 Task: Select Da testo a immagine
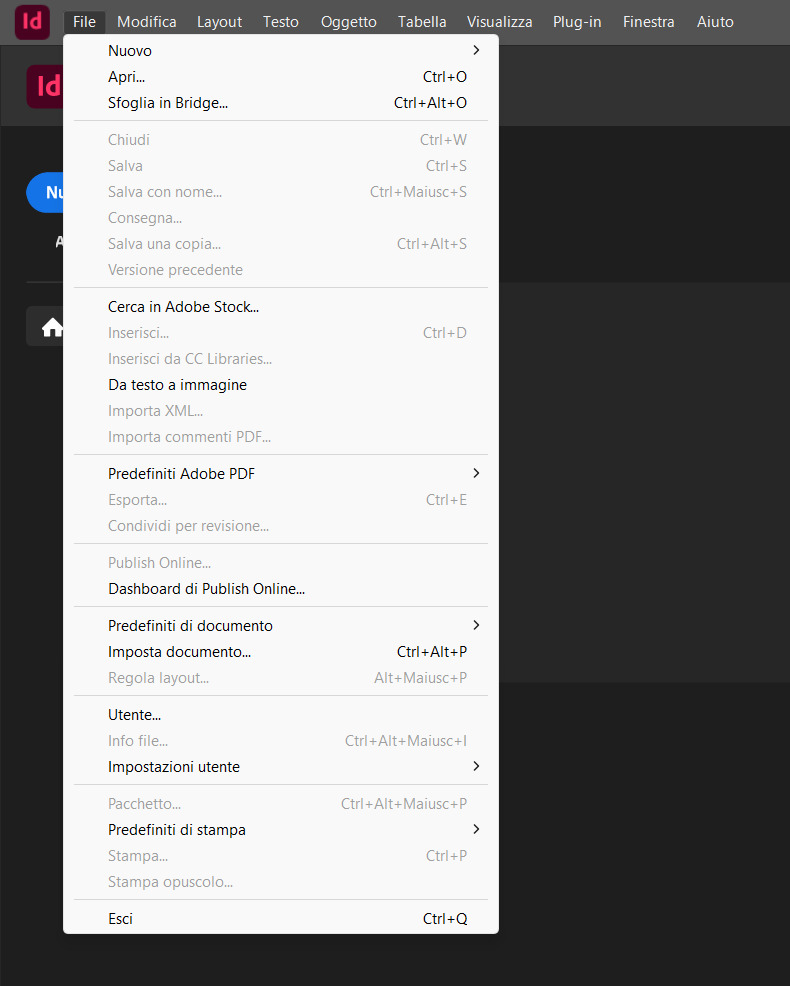tap(177, 385)
